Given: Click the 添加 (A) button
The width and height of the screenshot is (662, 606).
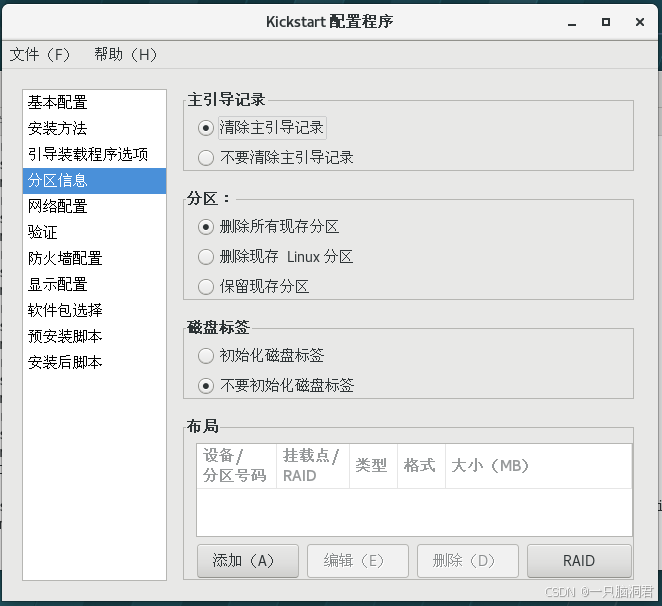Looking at the screenshot, I should pos(248,561).
